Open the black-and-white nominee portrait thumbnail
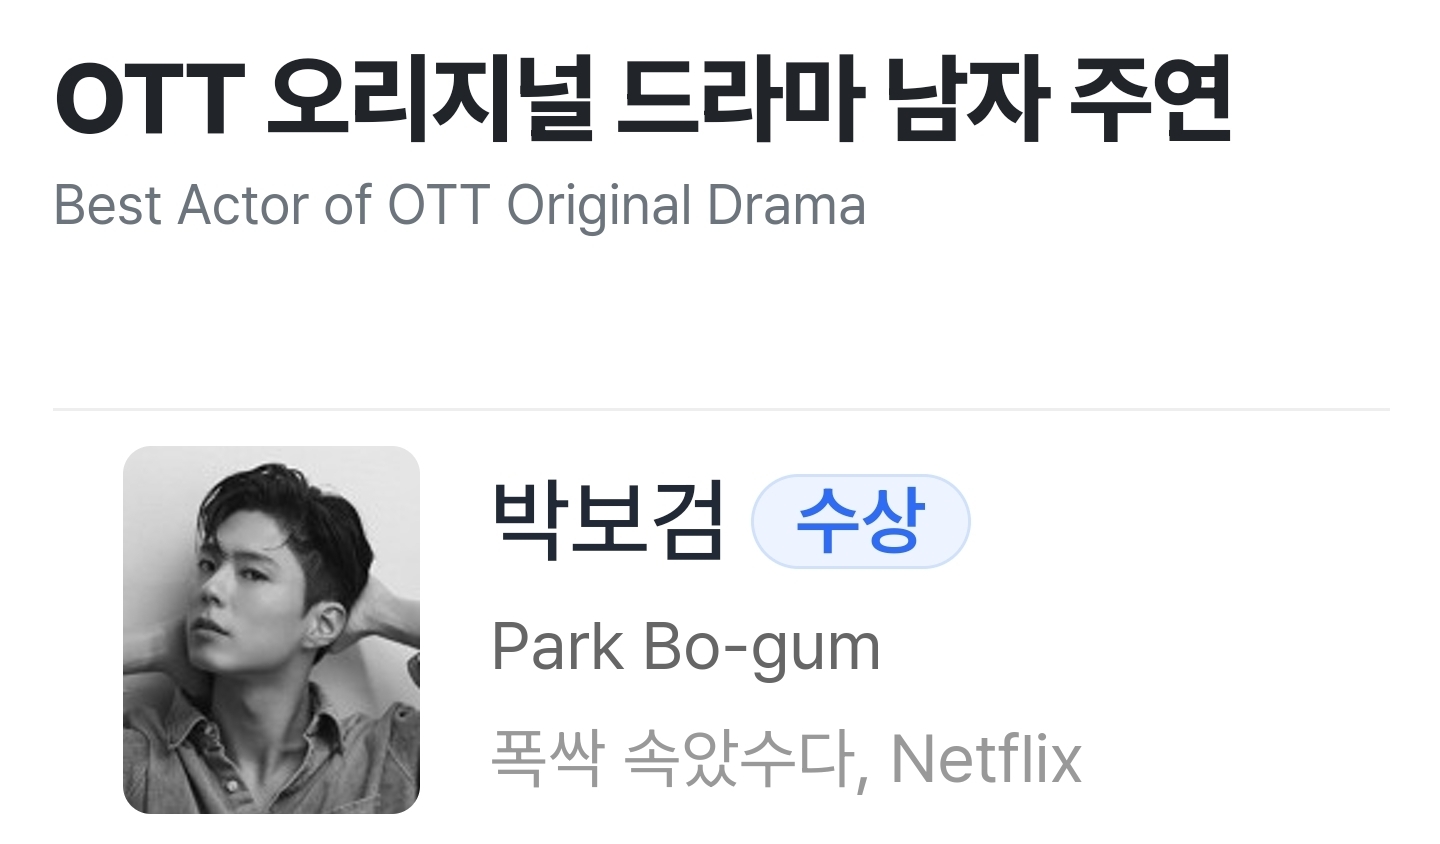The image size is (1440, 844). 271,629
